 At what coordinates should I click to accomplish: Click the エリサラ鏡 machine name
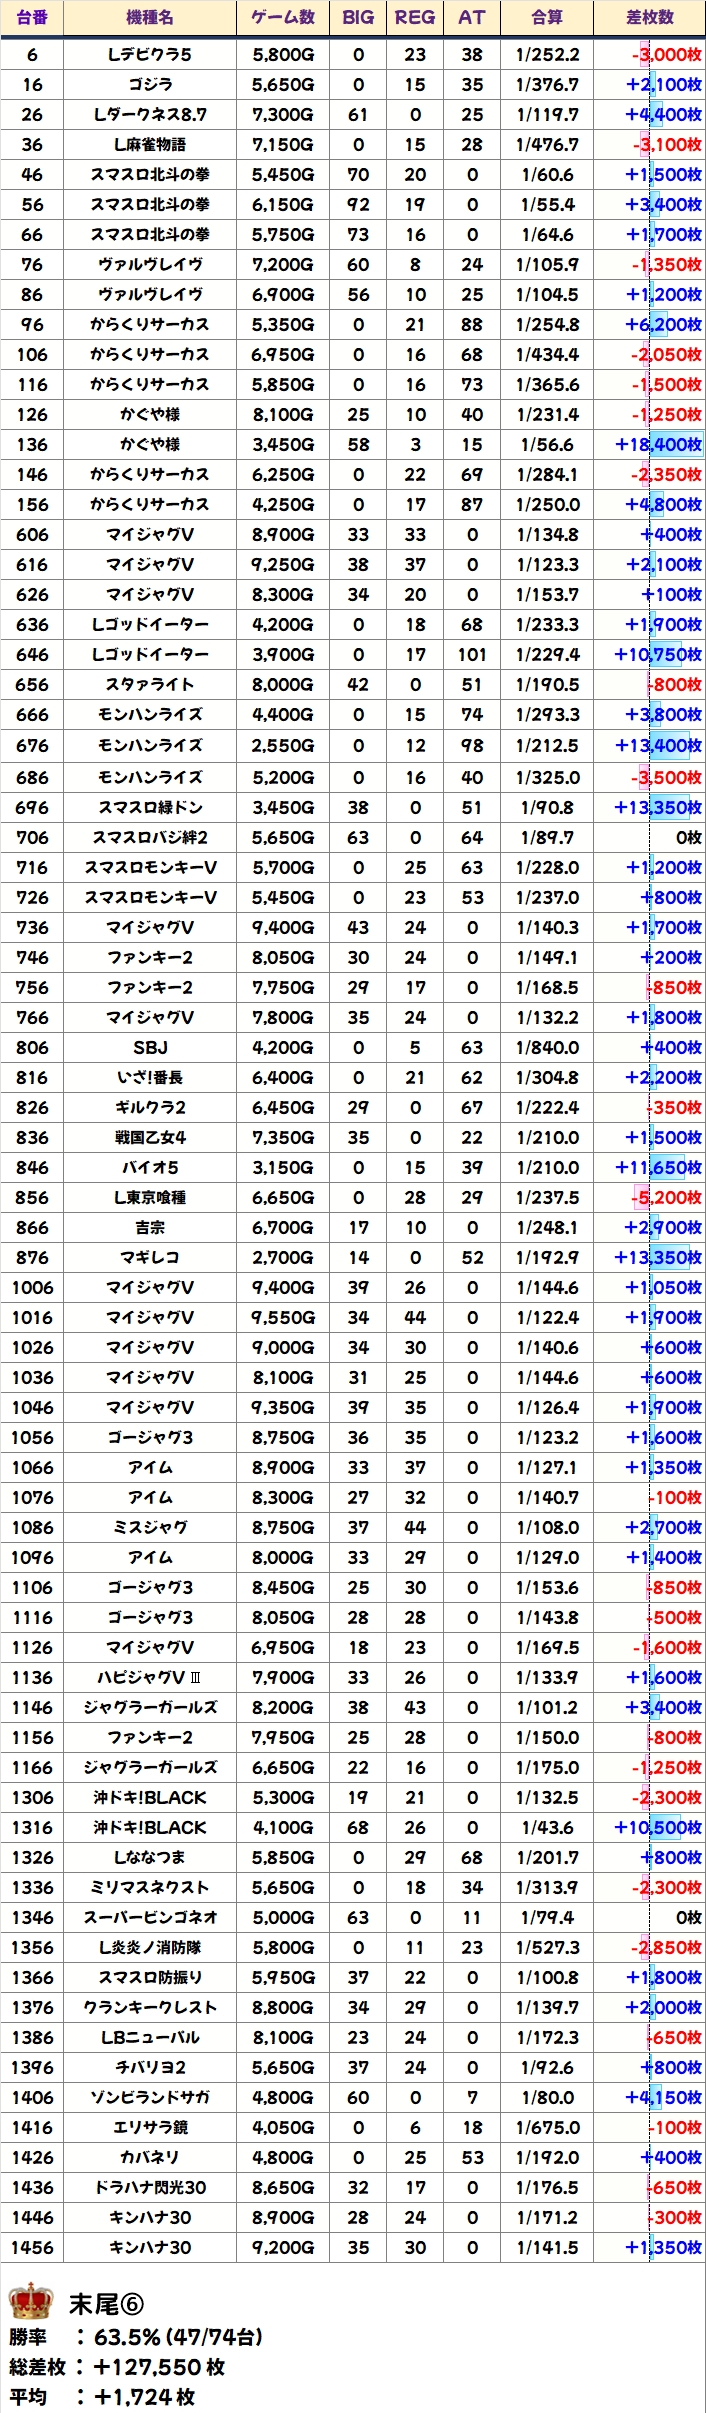coord(150,2127)
